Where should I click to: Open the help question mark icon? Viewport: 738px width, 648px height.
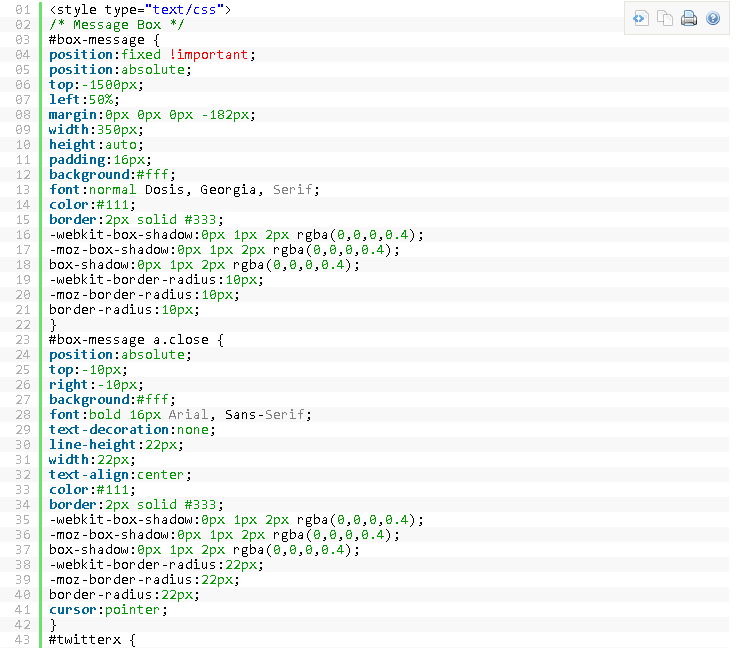click(x=713, y=18)
